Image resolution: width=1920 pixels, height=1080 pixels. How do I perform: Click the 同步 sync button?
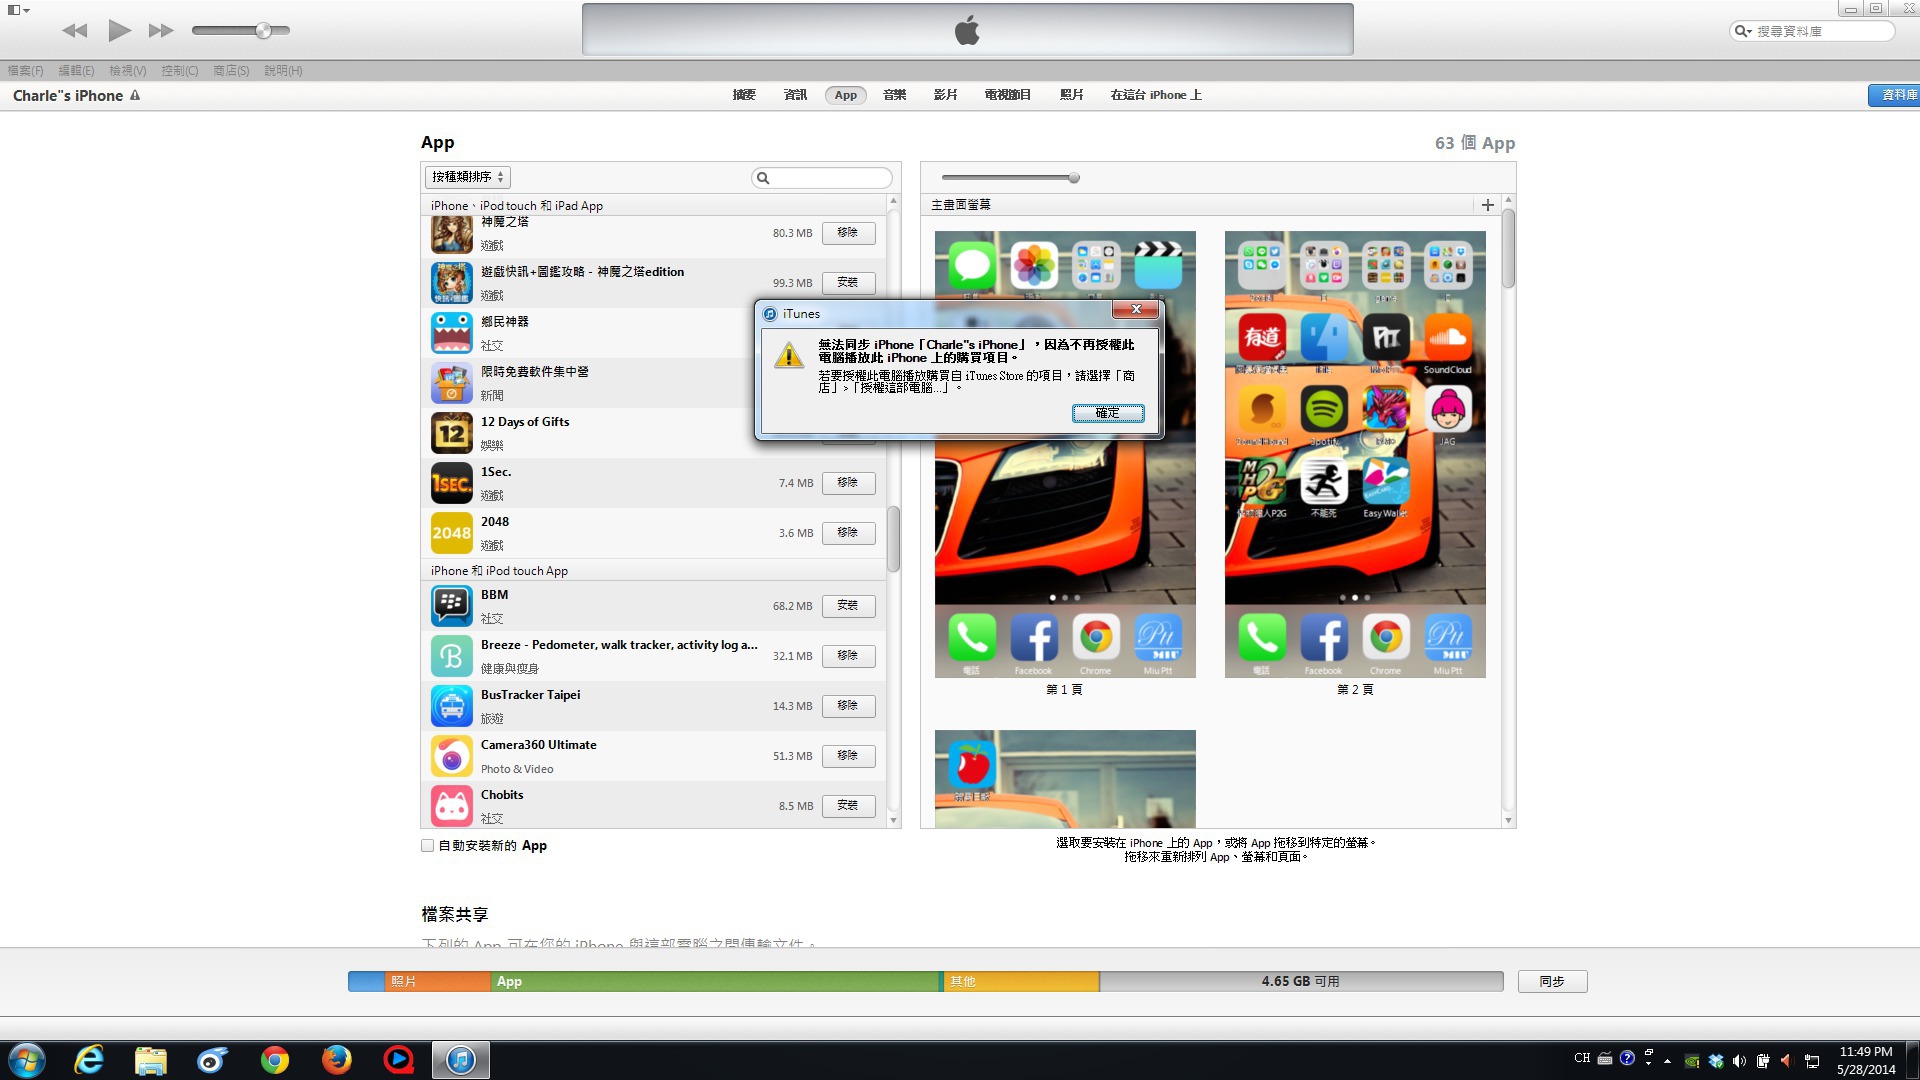pos(1552,982)
